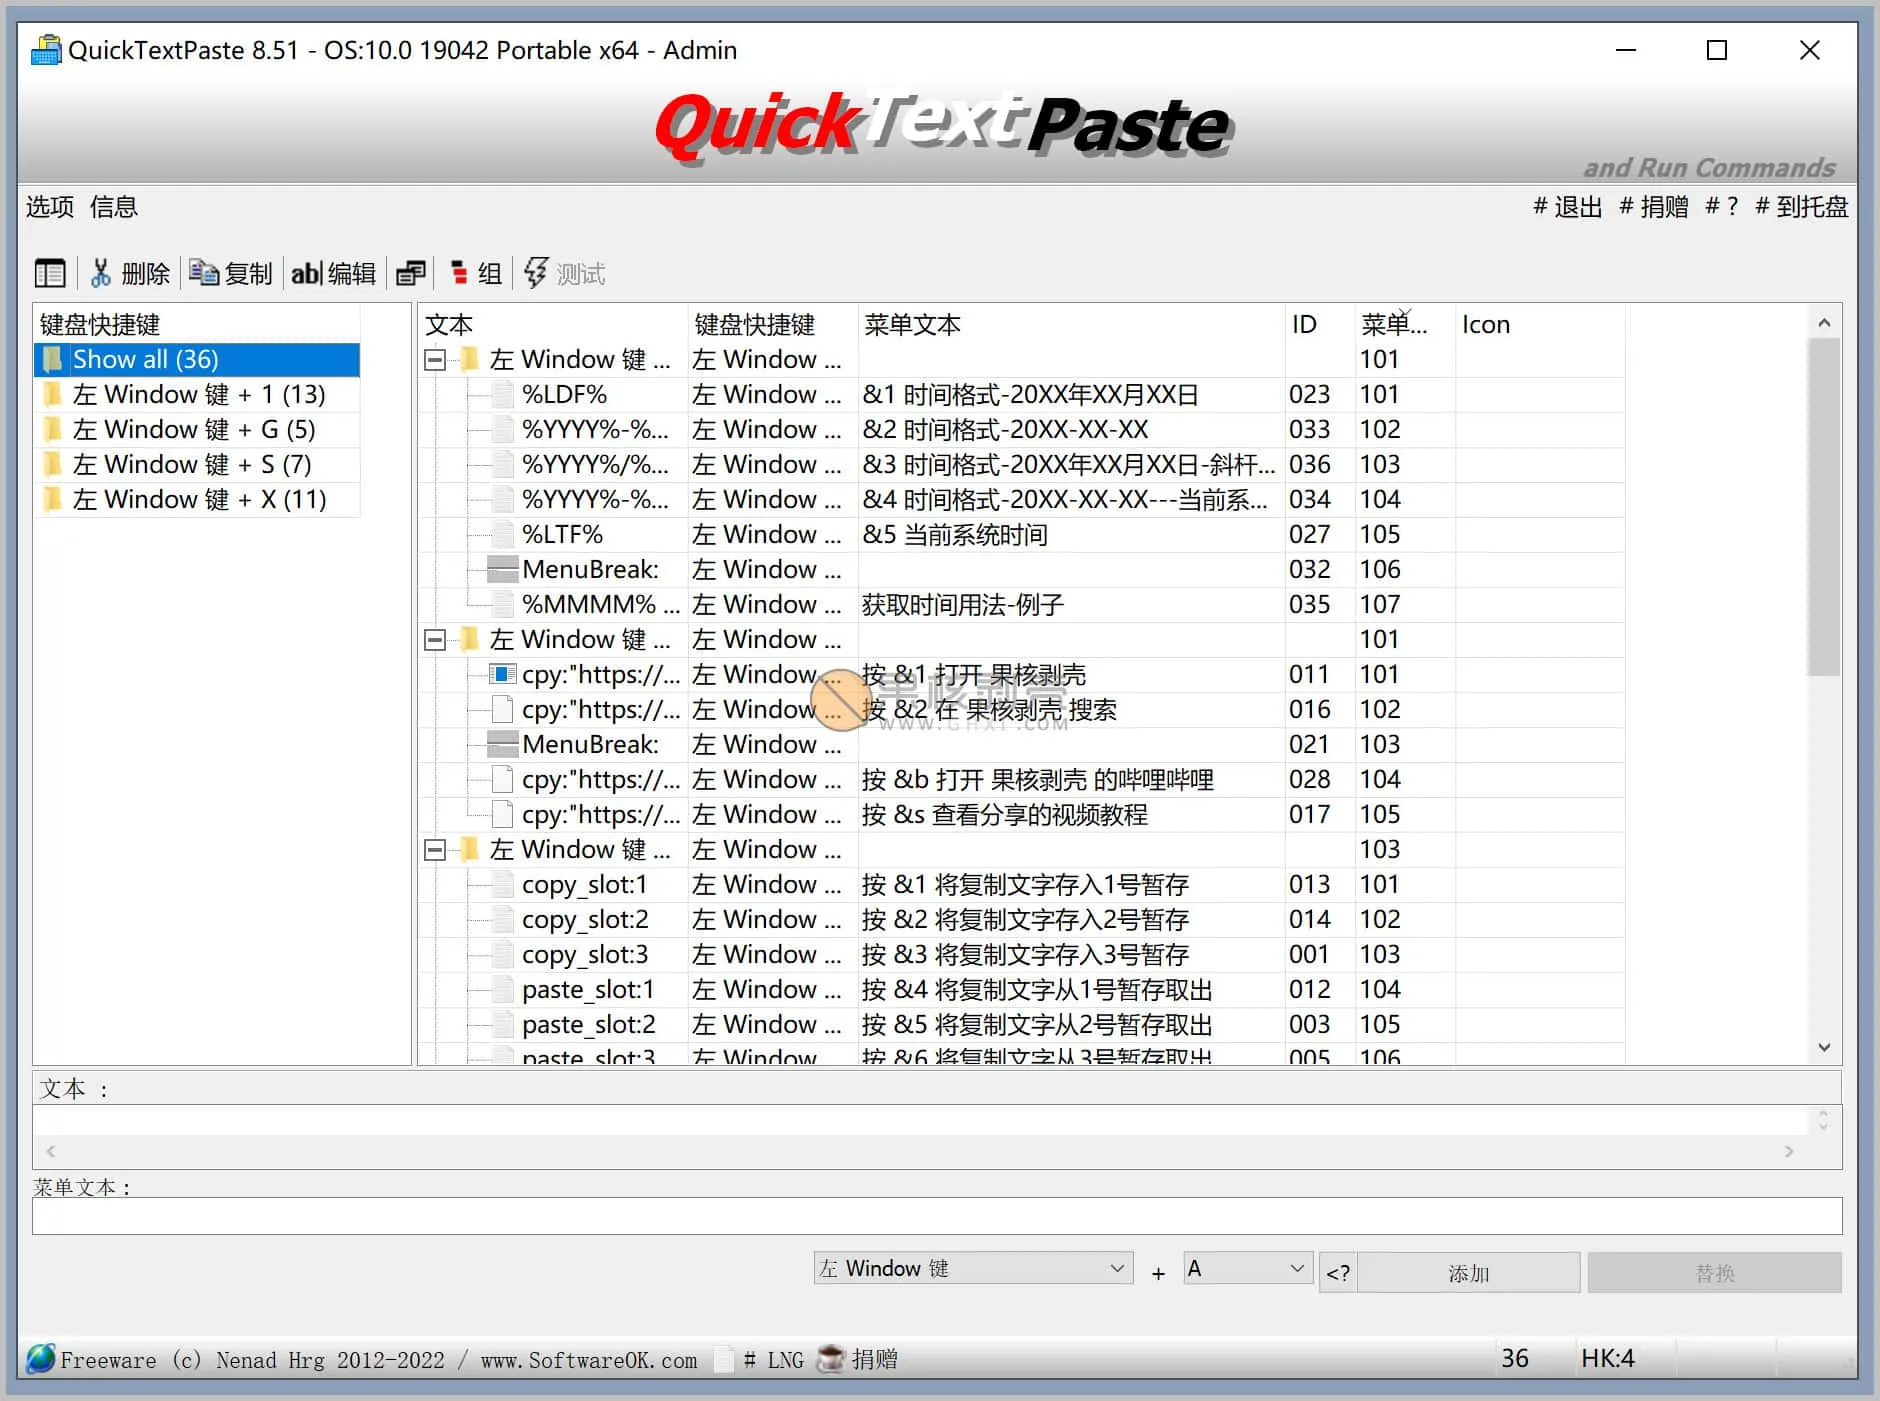Viewport: 1880px width, 1401px height.
Task: Open the A key letter dropdown
Action: [x=1244, y=1268]
